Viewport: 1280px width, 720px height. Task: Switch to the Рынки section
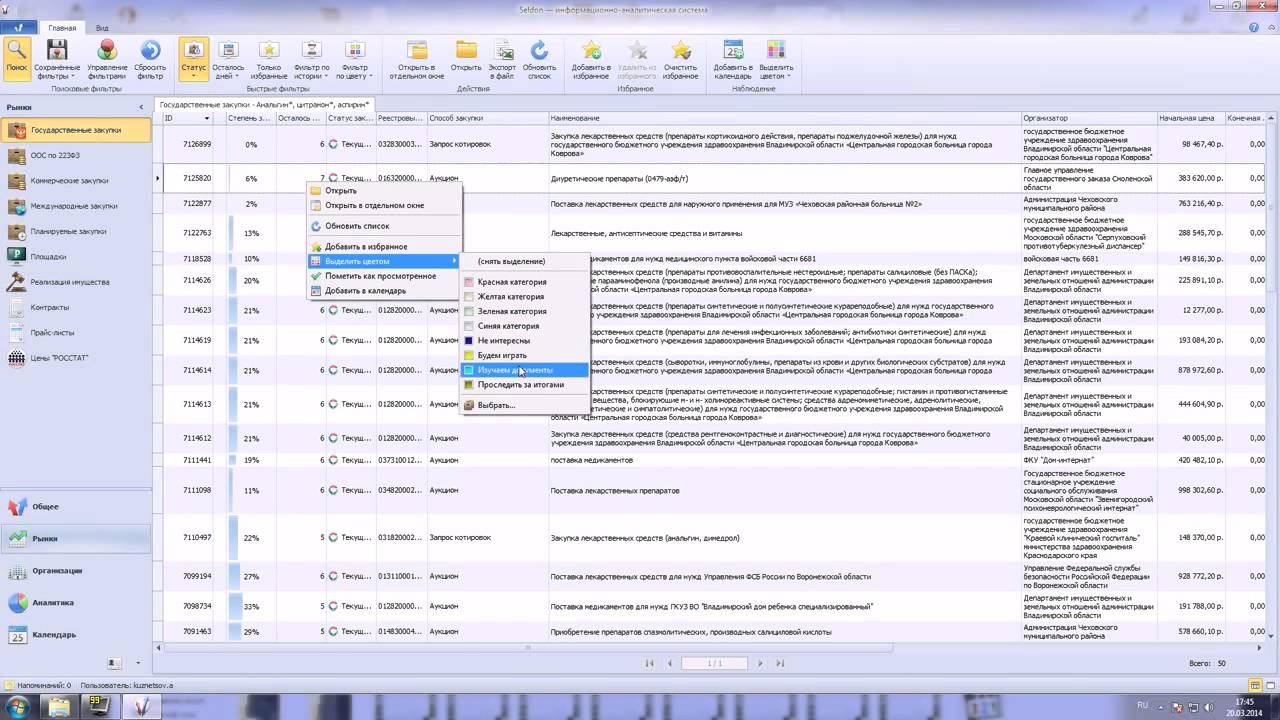(x=76, y=539)
